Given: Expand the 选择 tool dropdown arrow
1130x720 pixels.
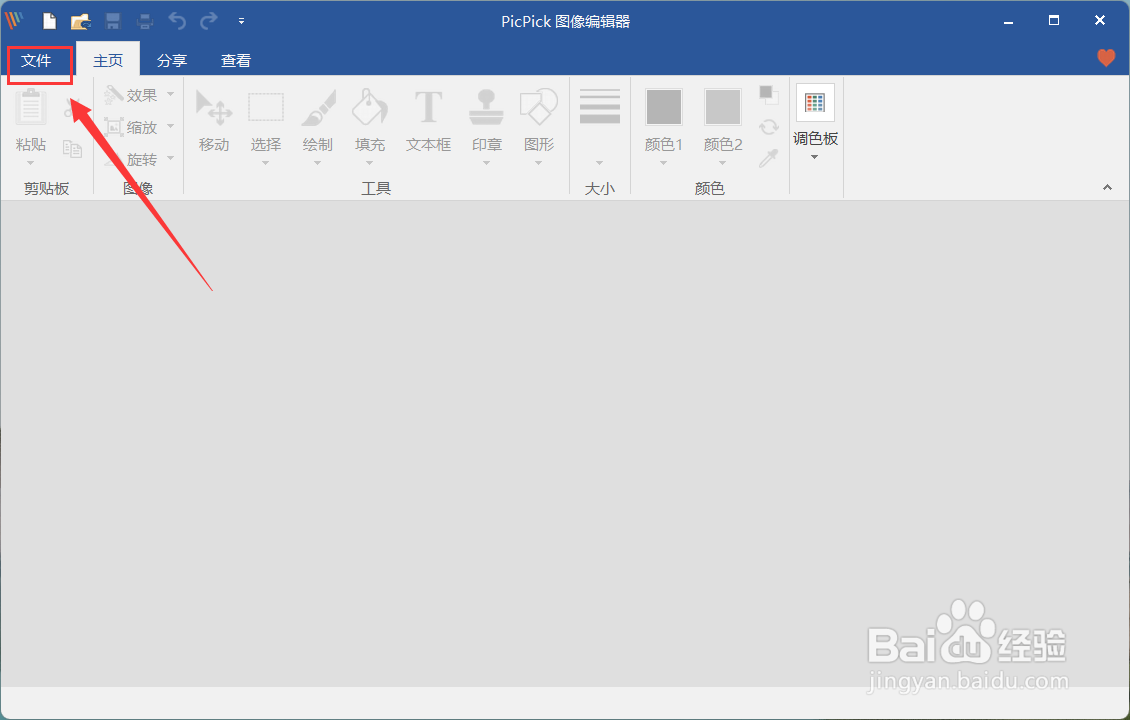Looking at the screenshot, I should pyautogui.click(x=265, y=163).
